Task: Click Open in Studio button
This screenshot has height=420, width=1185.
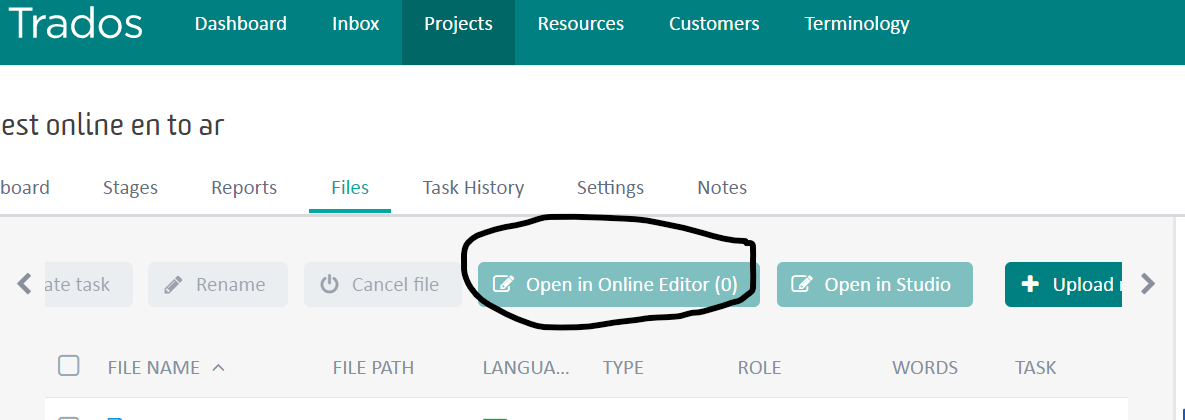Action: coord(874,285)
